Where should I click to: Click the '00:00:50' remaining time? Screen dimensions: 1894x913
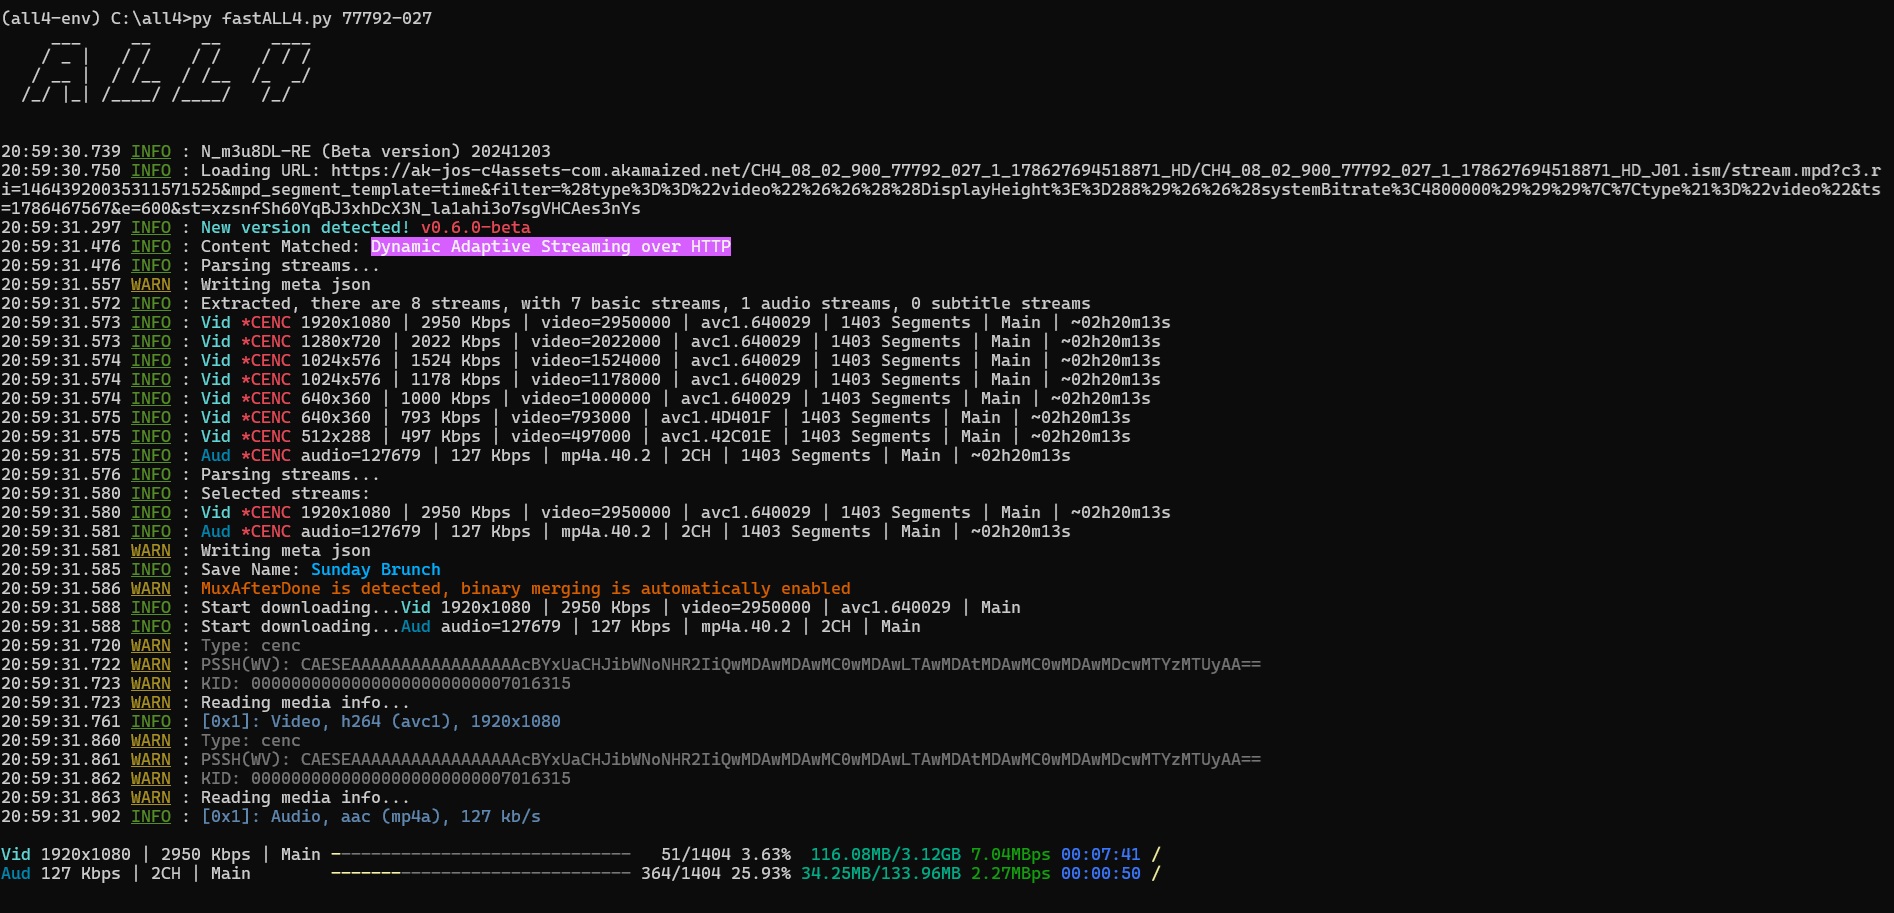pos(1101,874)
